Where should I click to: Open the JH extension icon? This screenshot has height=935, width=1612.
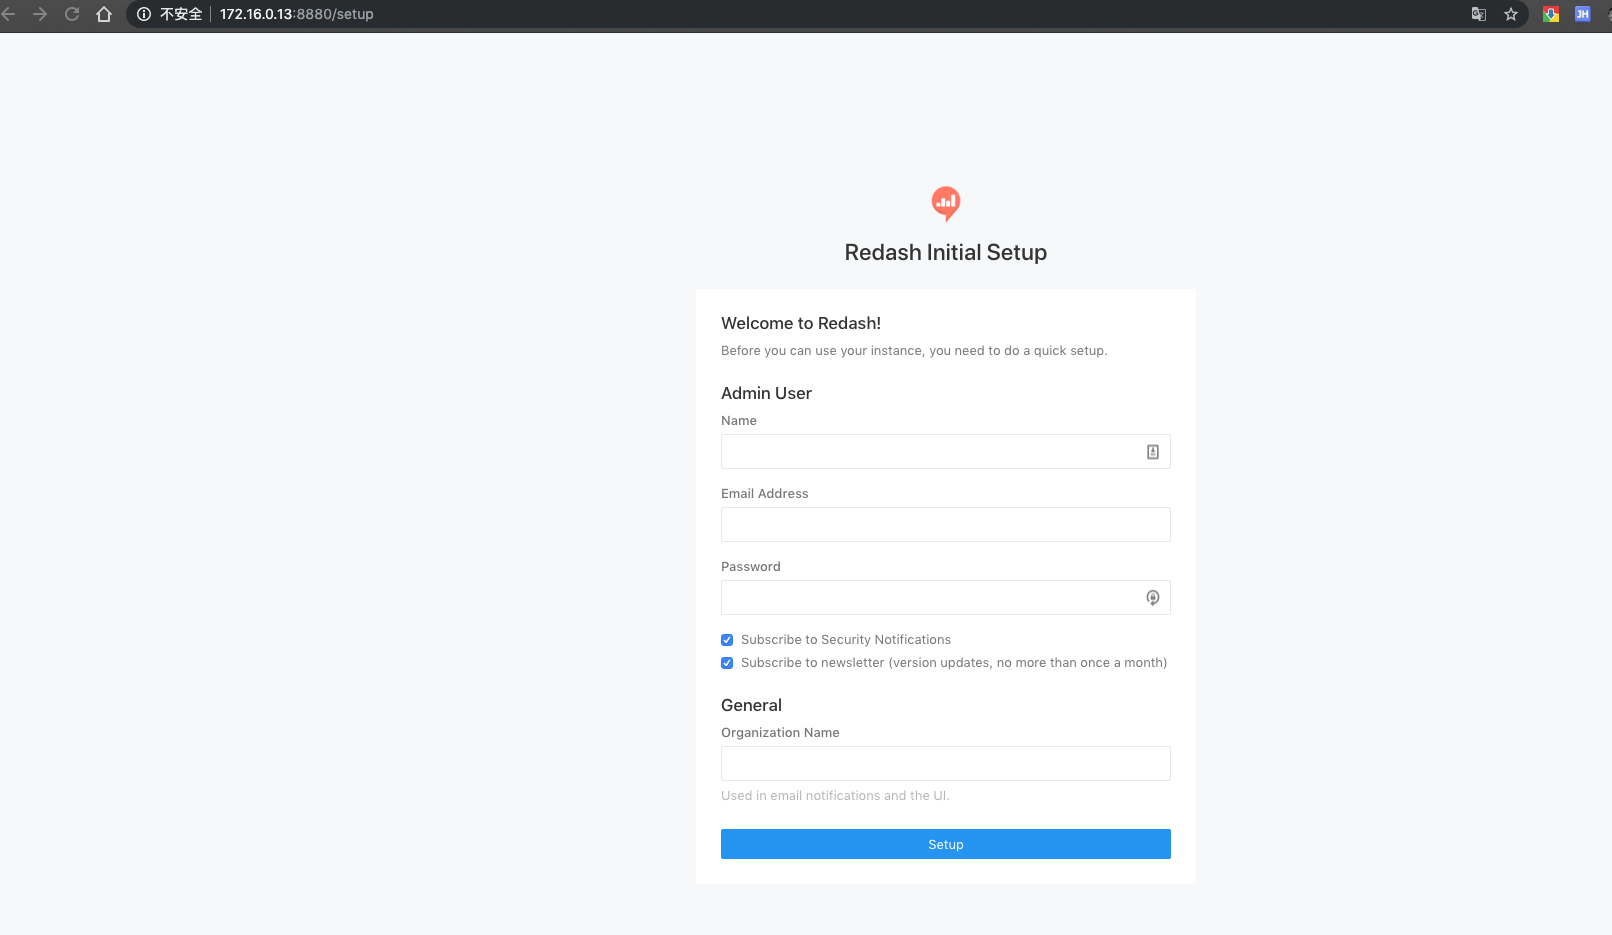click(1582, 14)
